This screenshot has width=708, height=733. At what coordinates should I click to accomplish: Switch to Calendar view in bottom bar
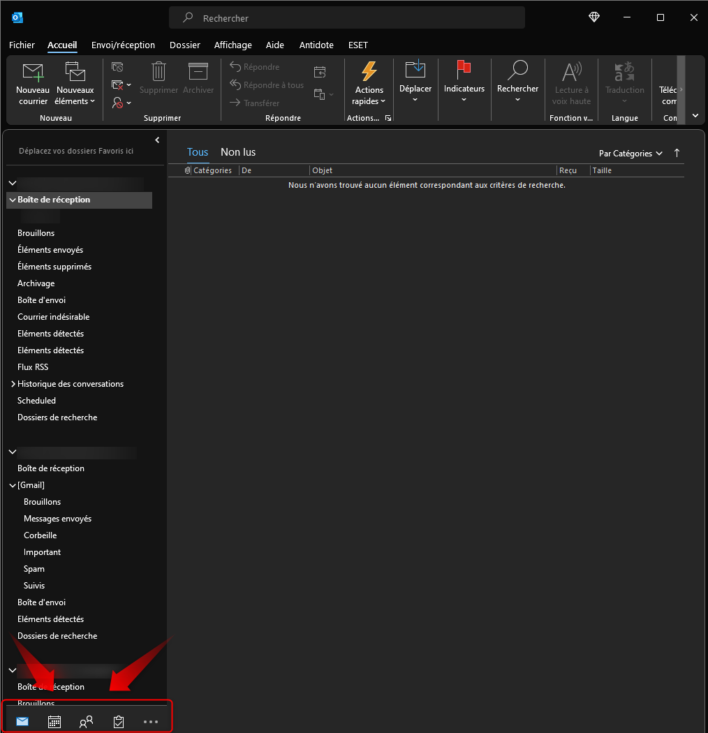tap(54, 721)
